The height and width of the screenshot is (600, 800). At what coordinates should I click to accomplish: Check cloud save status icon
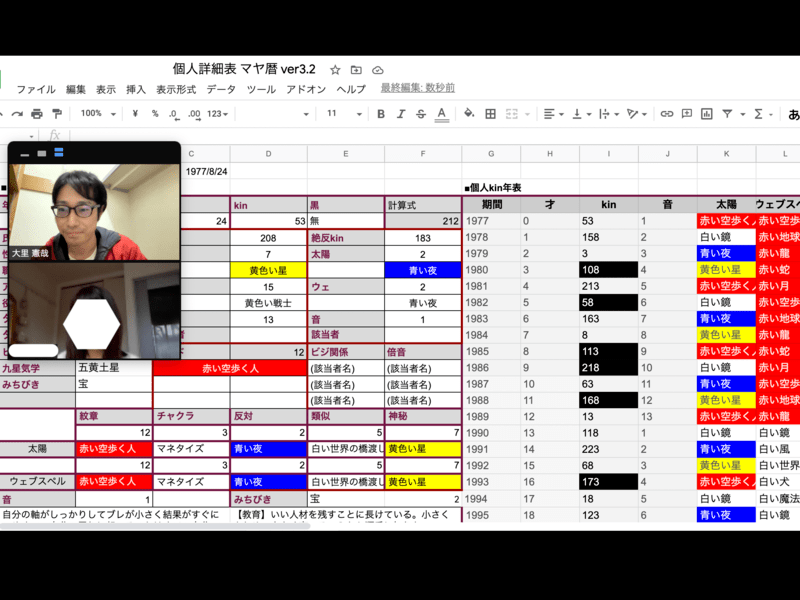point(378,70)
